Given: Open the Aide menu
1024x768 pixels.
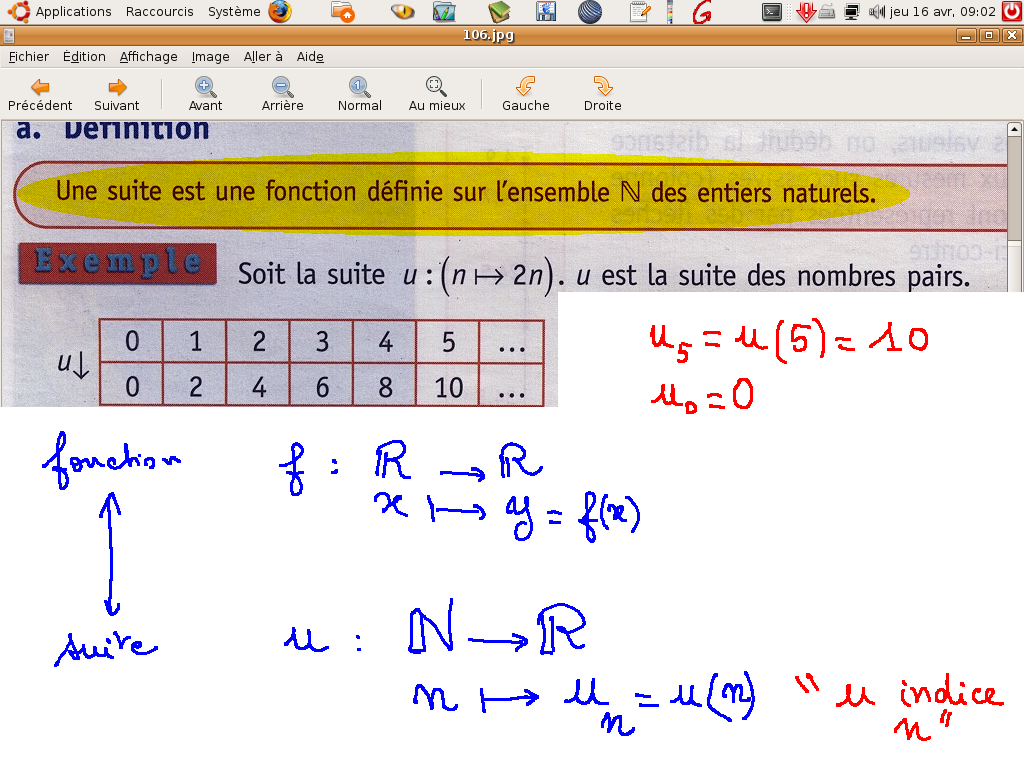Looking at the screenshot, I should (x=310, y=57).
